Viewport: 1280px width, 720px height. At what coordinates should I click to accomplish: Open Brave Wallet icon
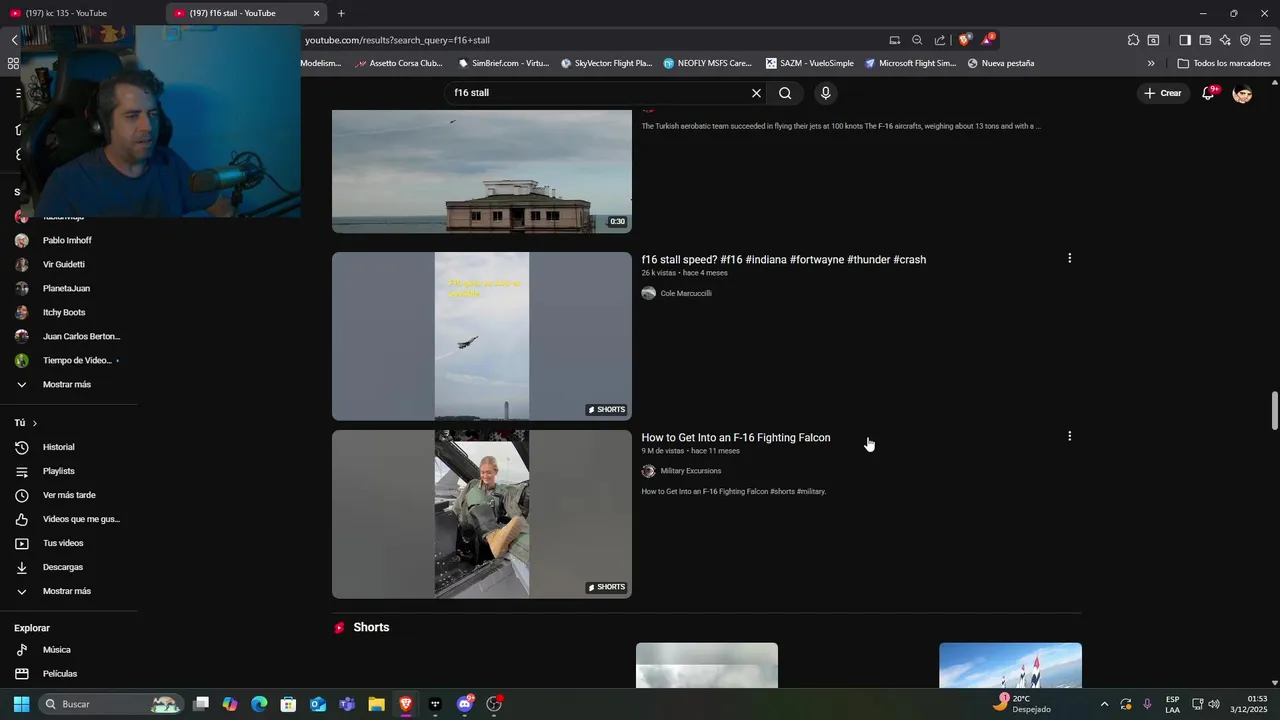pos(1205,40)
